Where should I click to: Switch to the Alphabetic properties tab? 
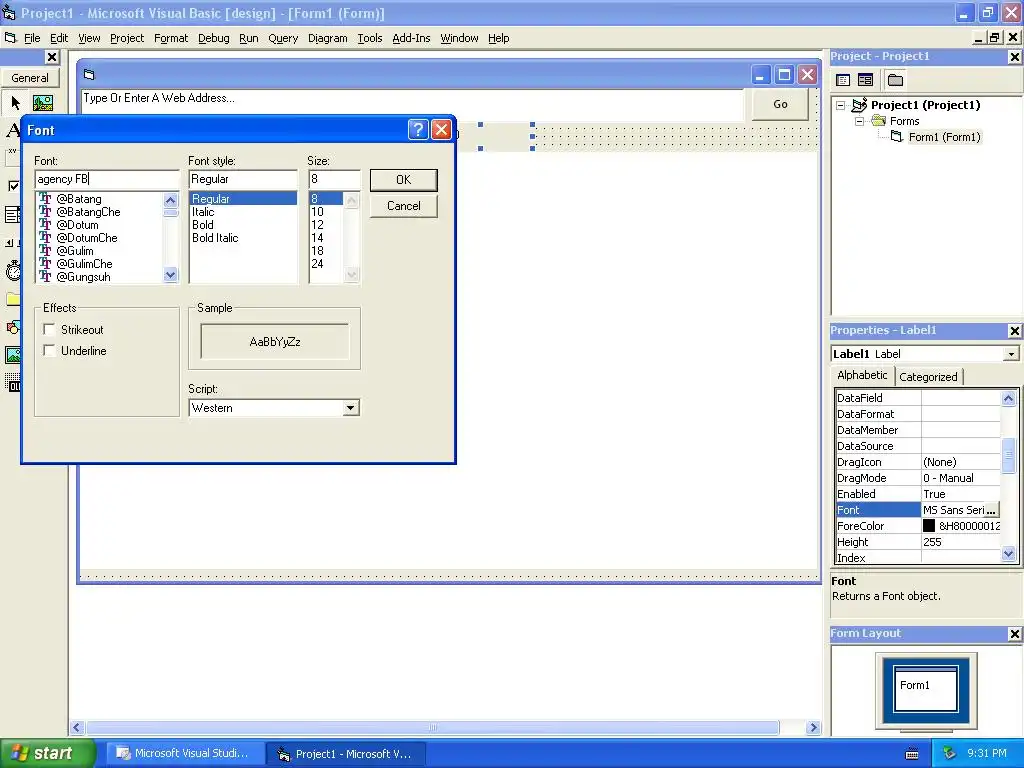pos(862,375)
